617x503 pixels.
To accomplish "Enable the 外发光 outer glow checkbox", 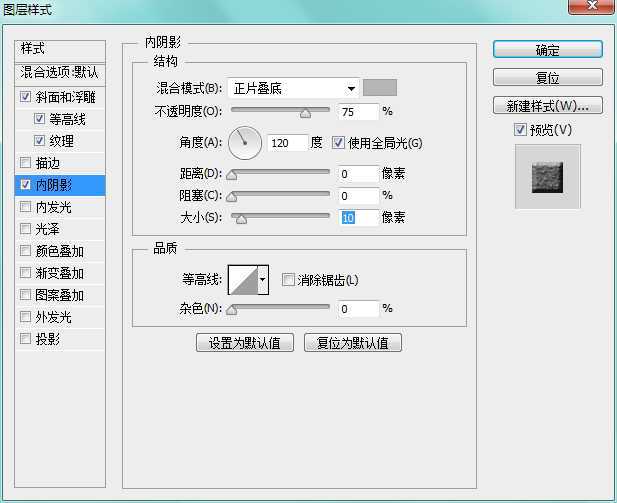I will [25, 317].
